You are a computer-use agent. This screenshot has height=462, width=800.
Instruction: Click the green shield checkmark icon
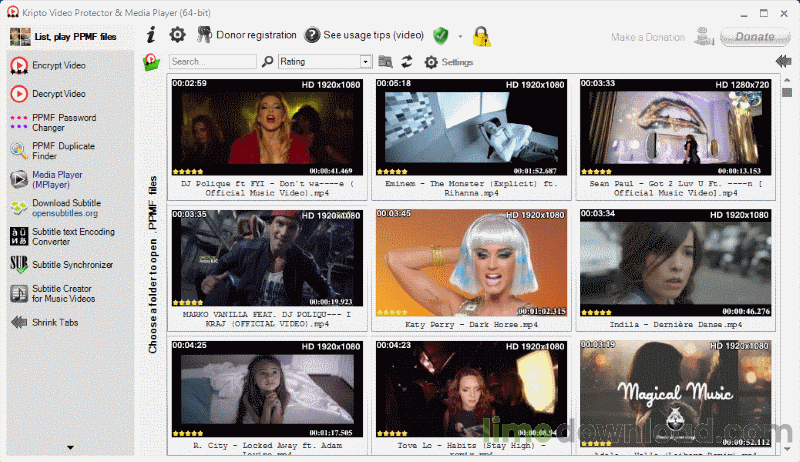click(441, 35)
